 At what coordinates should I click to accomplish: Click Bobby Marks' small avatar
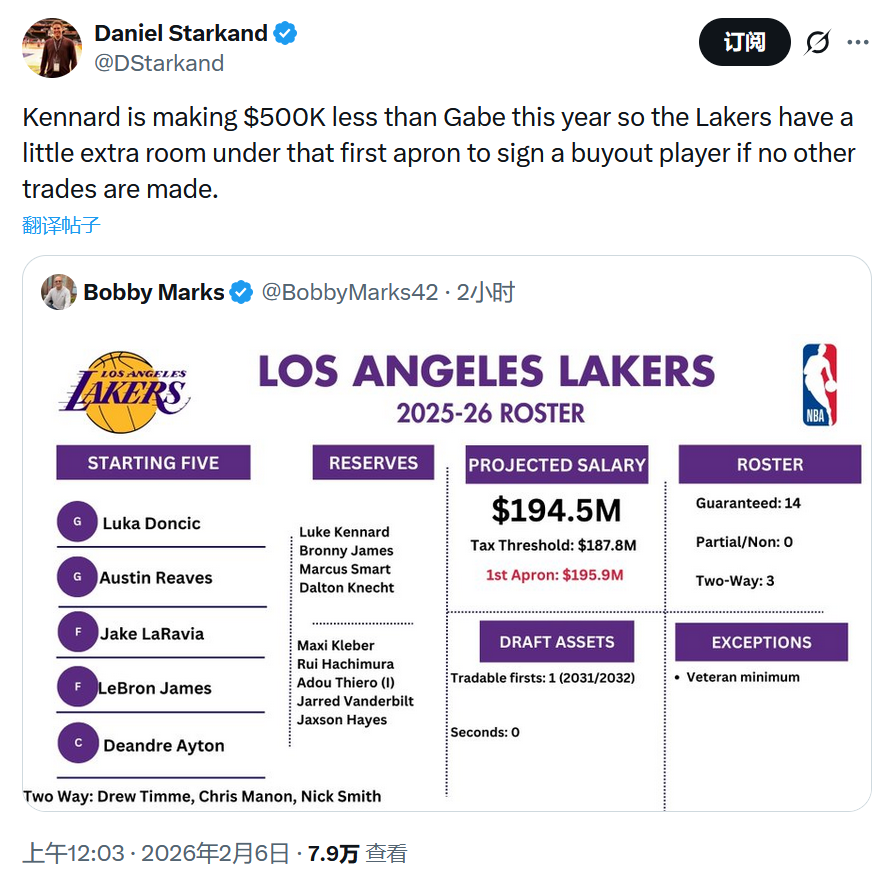click(59, 292)
